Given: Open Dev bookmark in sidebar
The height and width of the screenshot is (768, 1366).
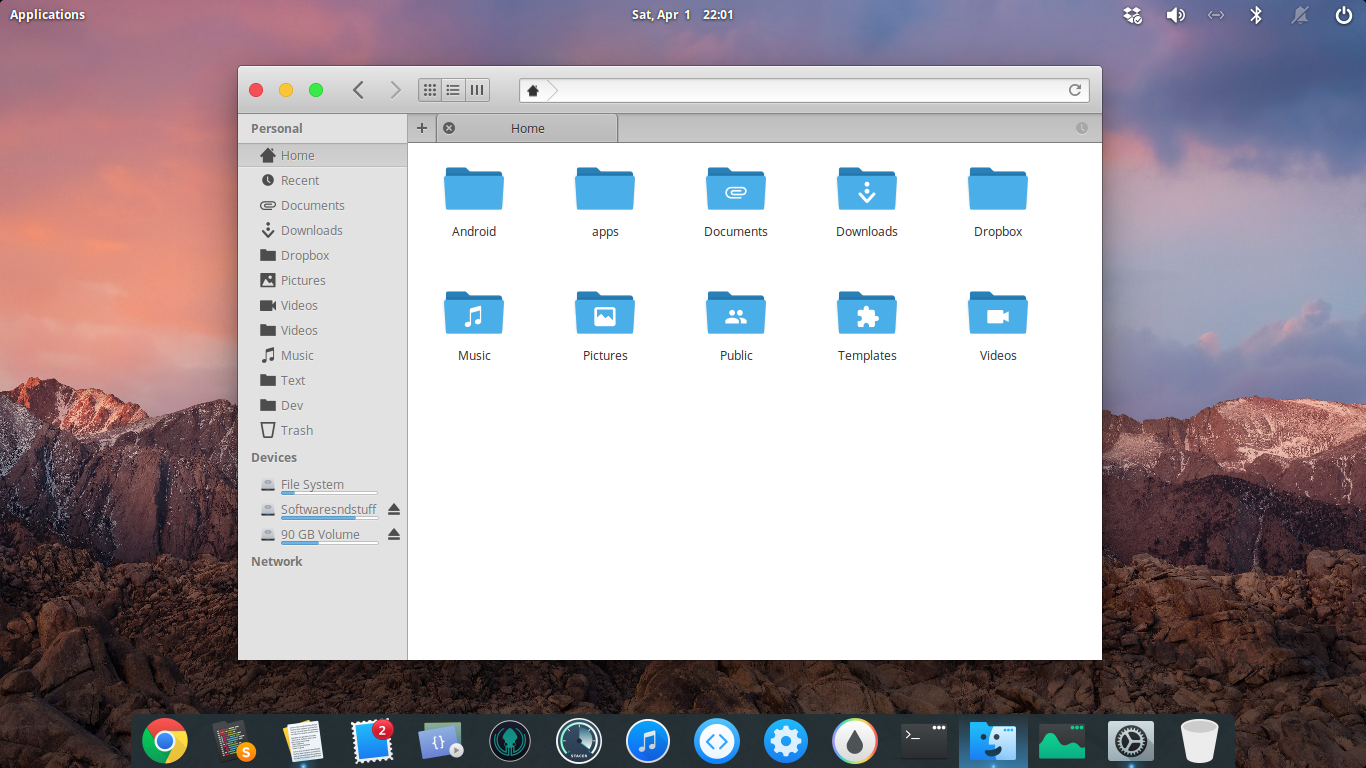Looking at the screenshot, I should (322, 405).
